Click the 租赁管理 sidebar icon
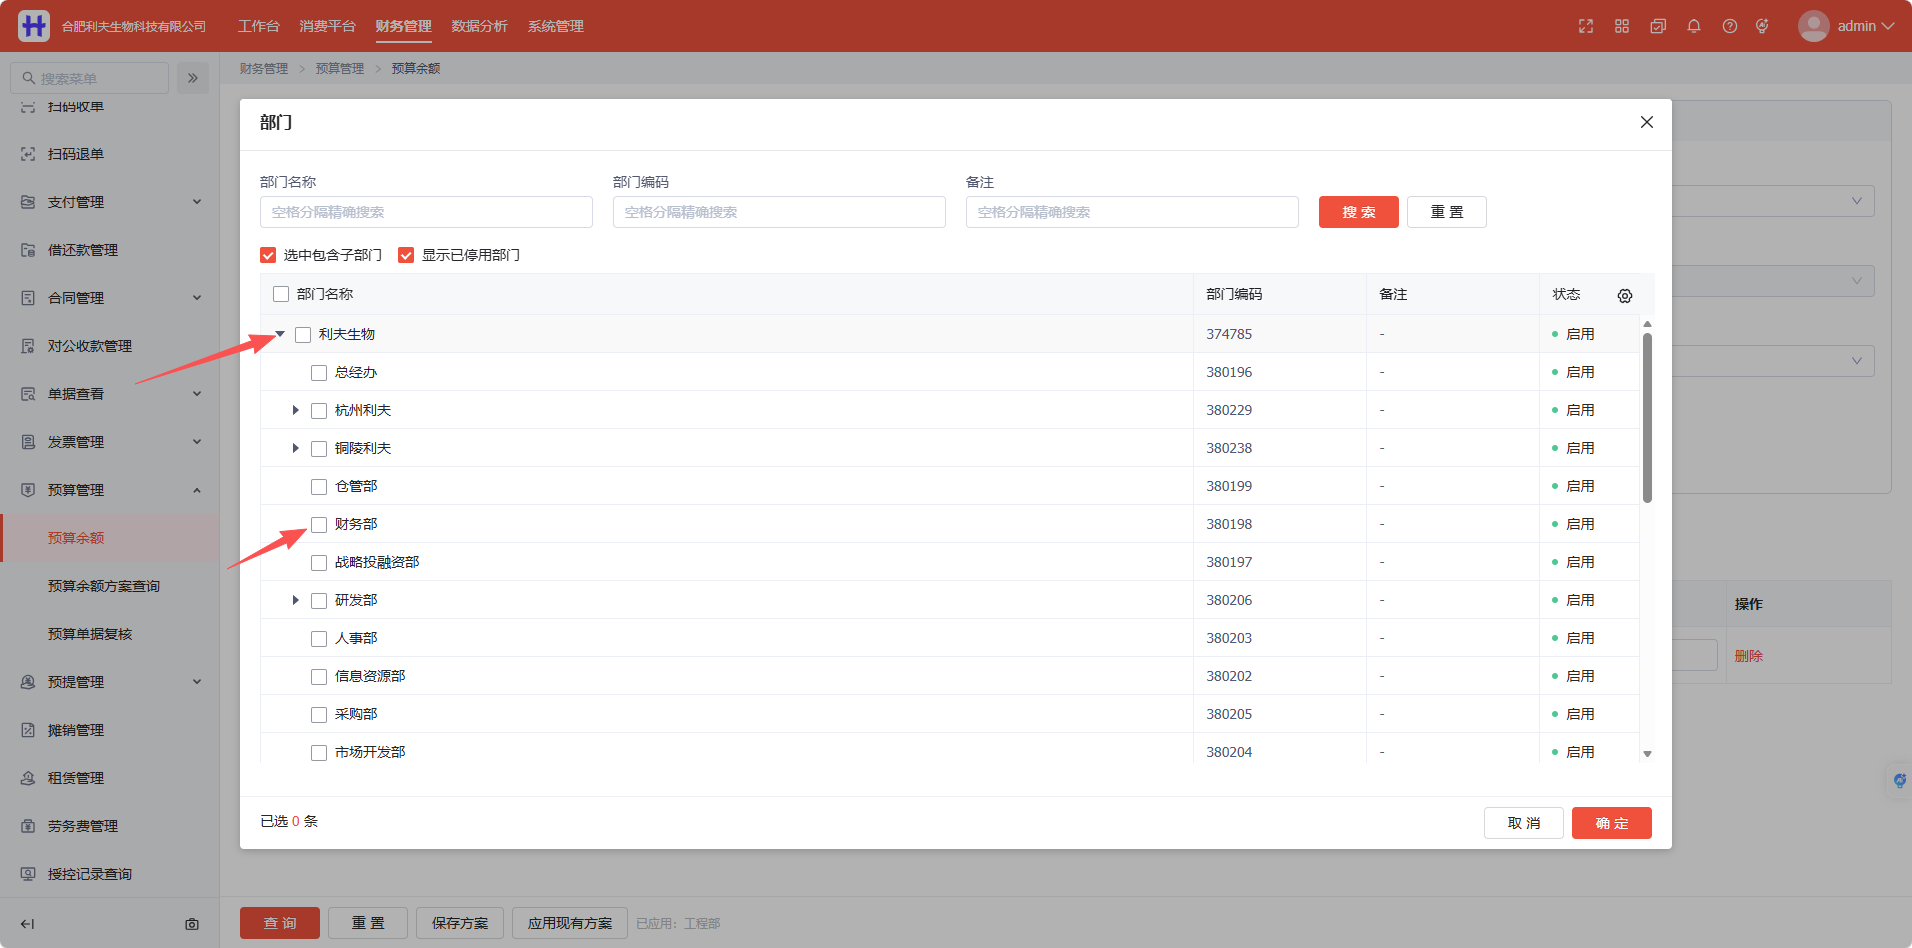 coord(28,778)
